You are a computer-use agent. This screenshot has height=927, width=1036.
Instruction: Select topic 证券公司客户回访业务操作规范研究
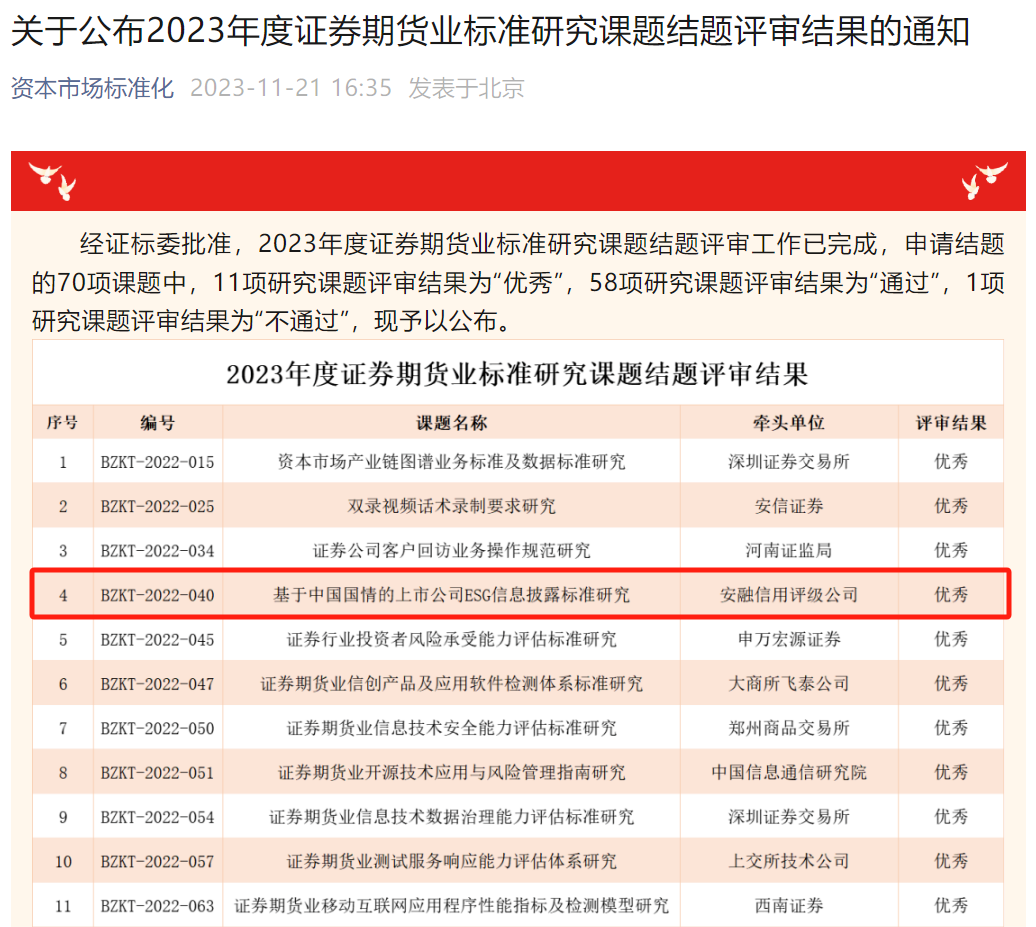451,550
